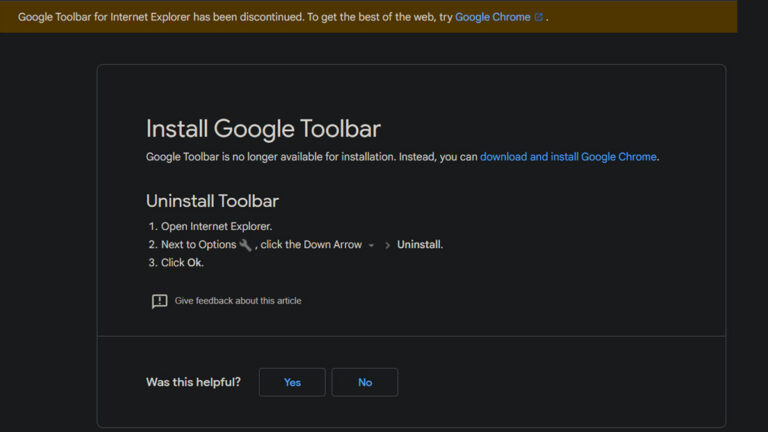Click the bold Uninstall text in step 2
768x432 pixels.
[x=420, y=244]
